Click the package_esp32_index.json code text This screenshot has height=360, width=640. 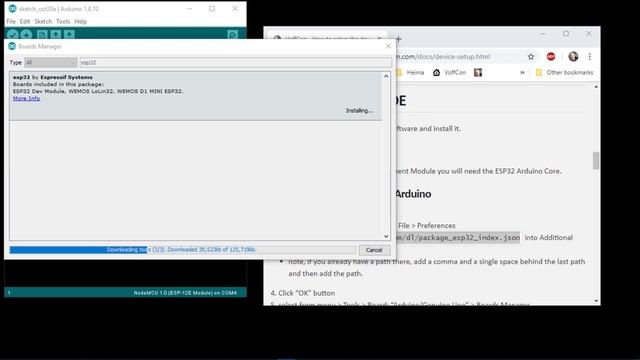(458, 238)
